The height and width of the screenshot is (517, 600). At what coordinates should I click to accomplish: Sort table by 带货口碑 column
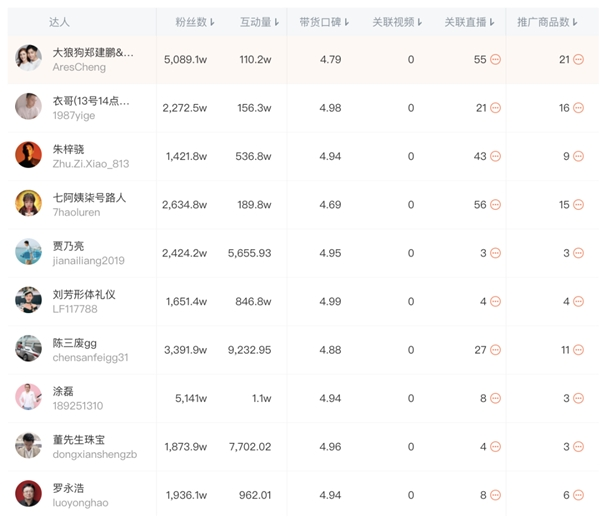[x=324, y=22]
